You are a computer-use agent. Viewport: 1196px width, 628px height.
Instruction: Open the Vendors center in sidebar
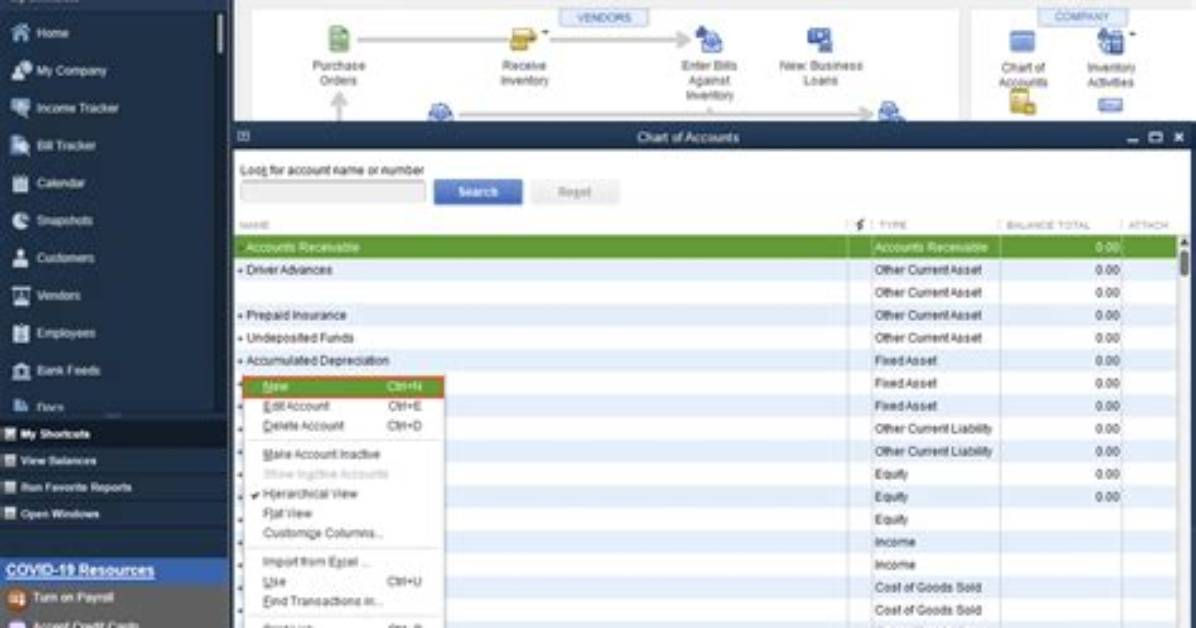click(x=46, y=295)
